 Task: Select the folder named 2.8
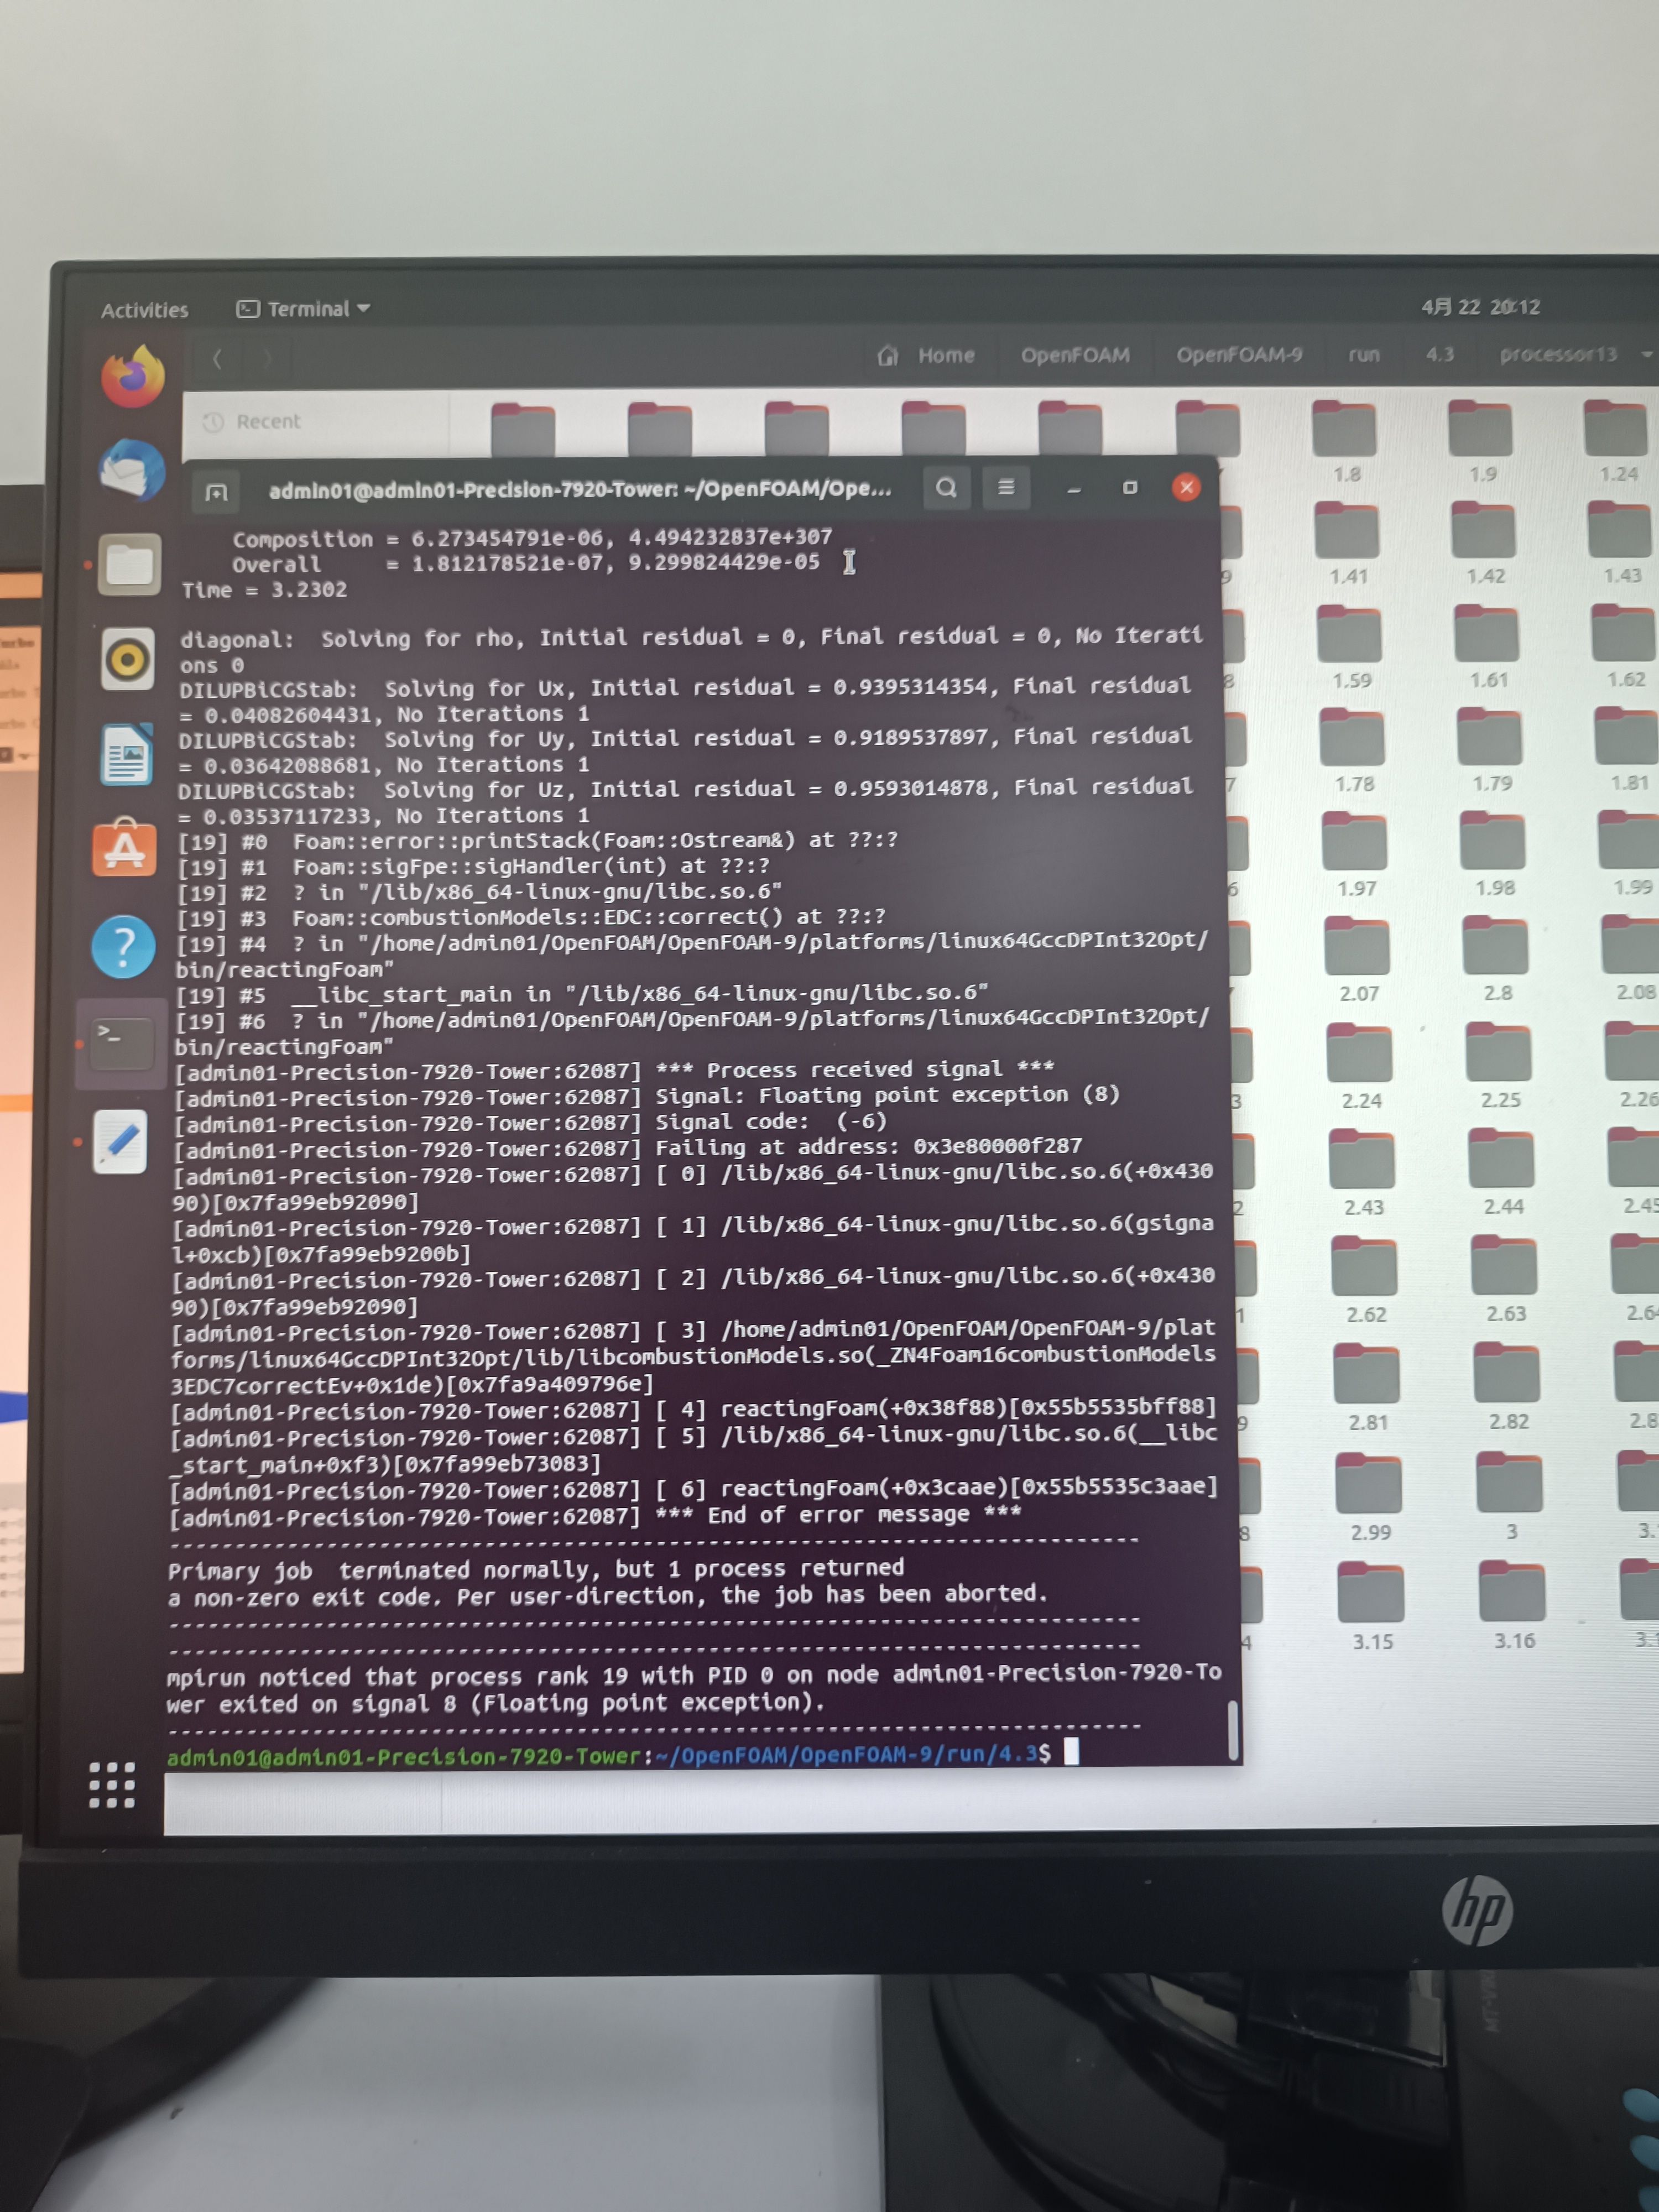(x=1497, y=959)
